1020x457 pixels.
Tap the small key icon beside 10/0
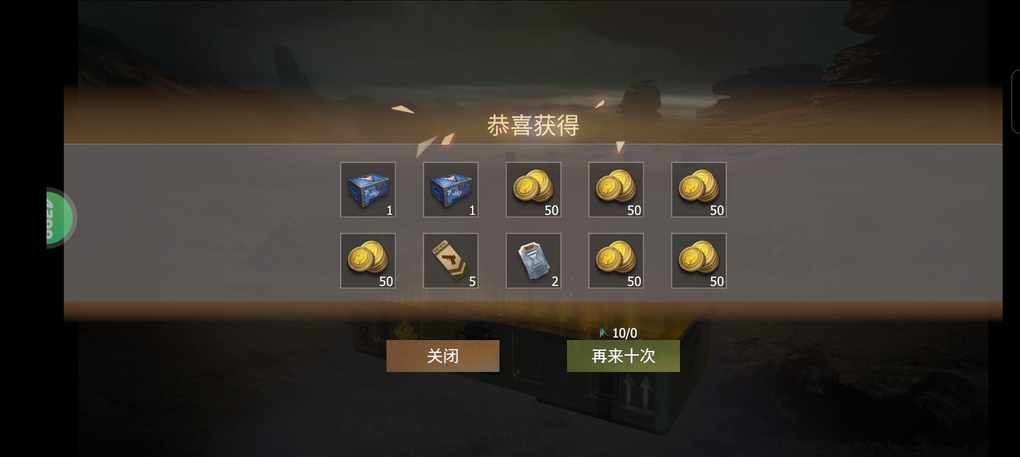click(x=603, y=333)
